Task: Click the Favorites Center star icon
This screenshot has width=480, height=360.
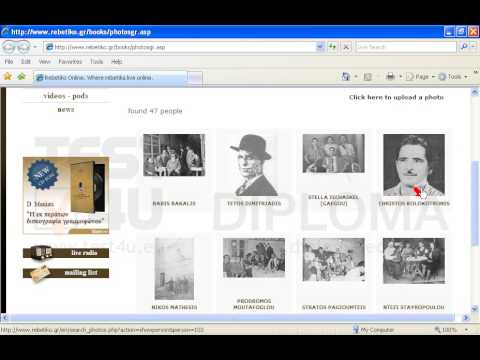Action: coord(8,77)
